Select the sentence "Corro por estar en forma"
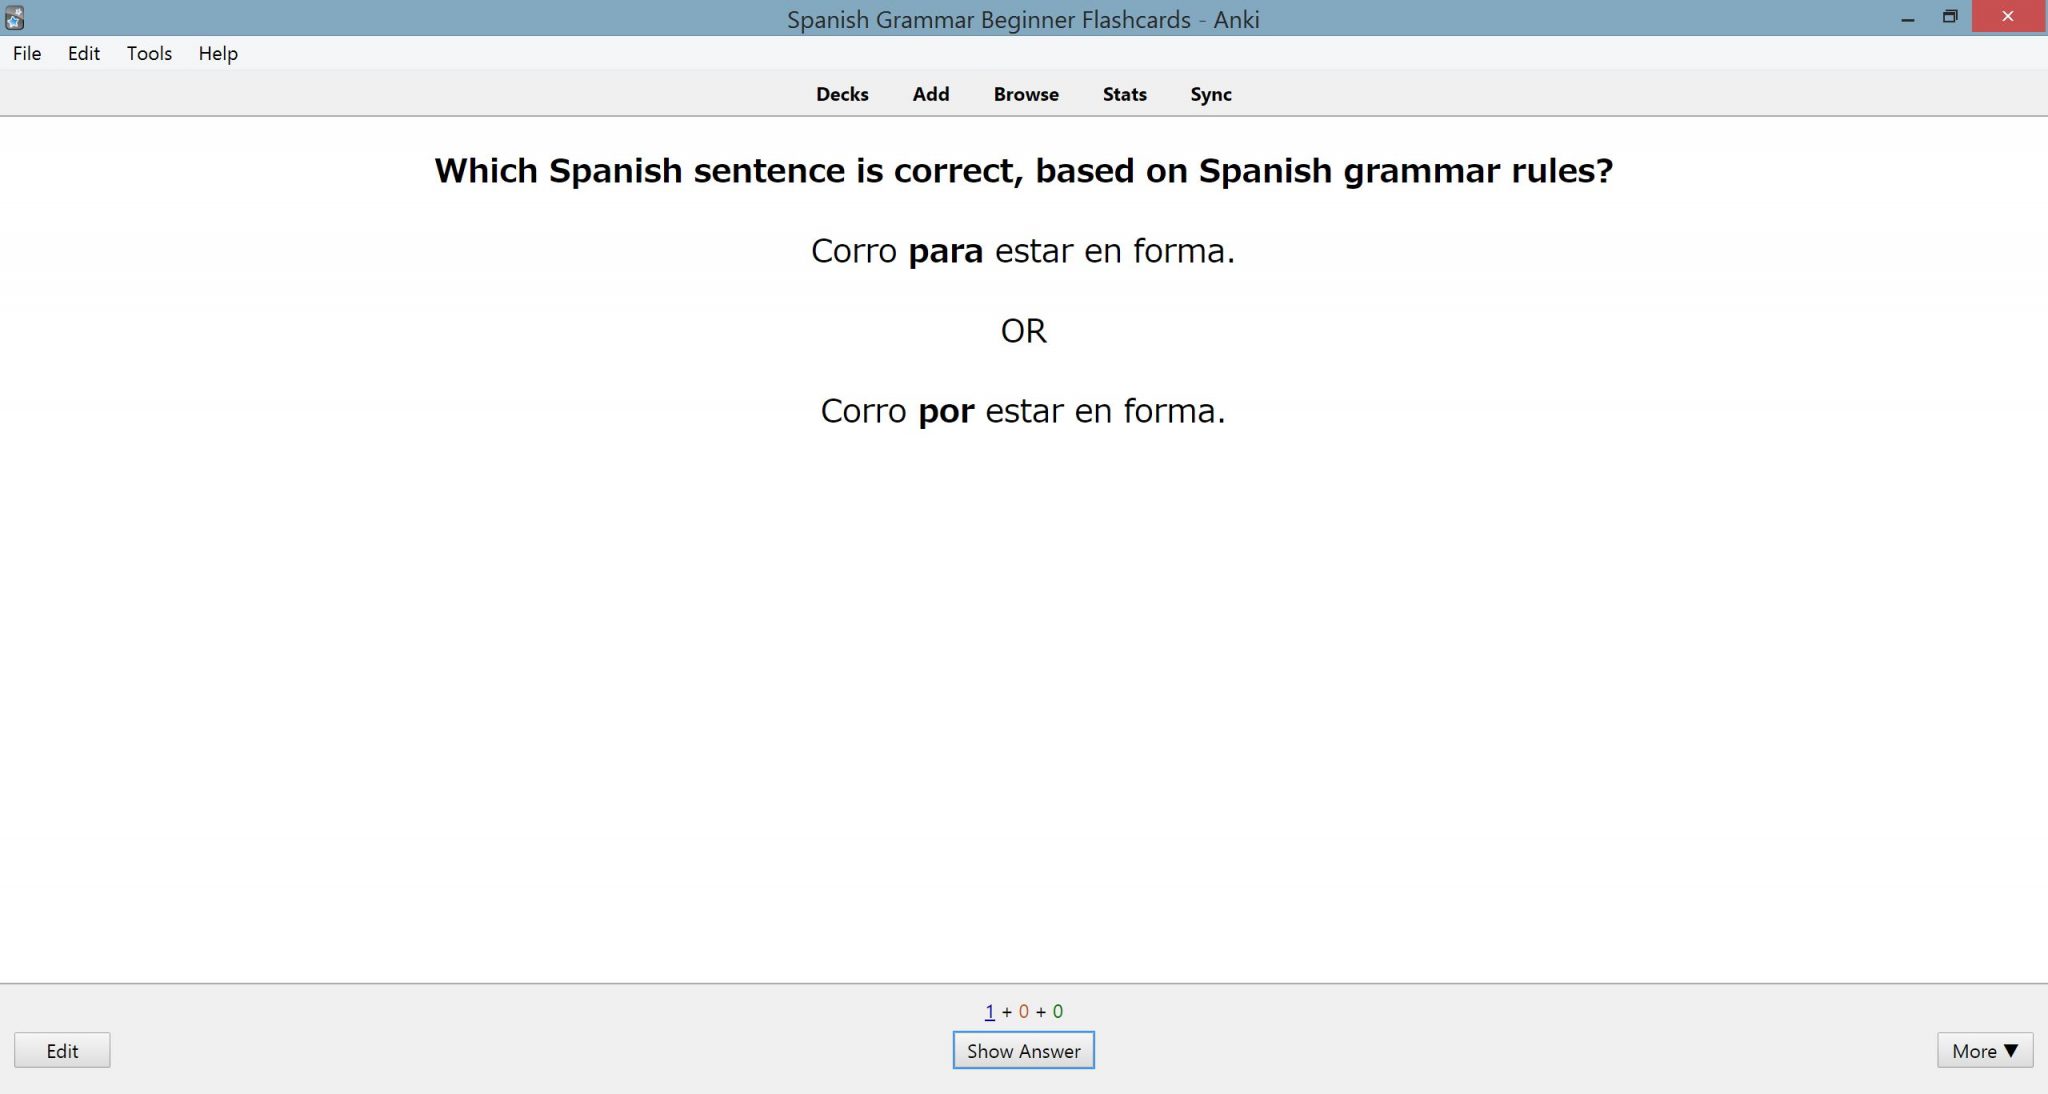Image resolution: width=2048 pixels, height=1094 pixels. (1022, 410)
